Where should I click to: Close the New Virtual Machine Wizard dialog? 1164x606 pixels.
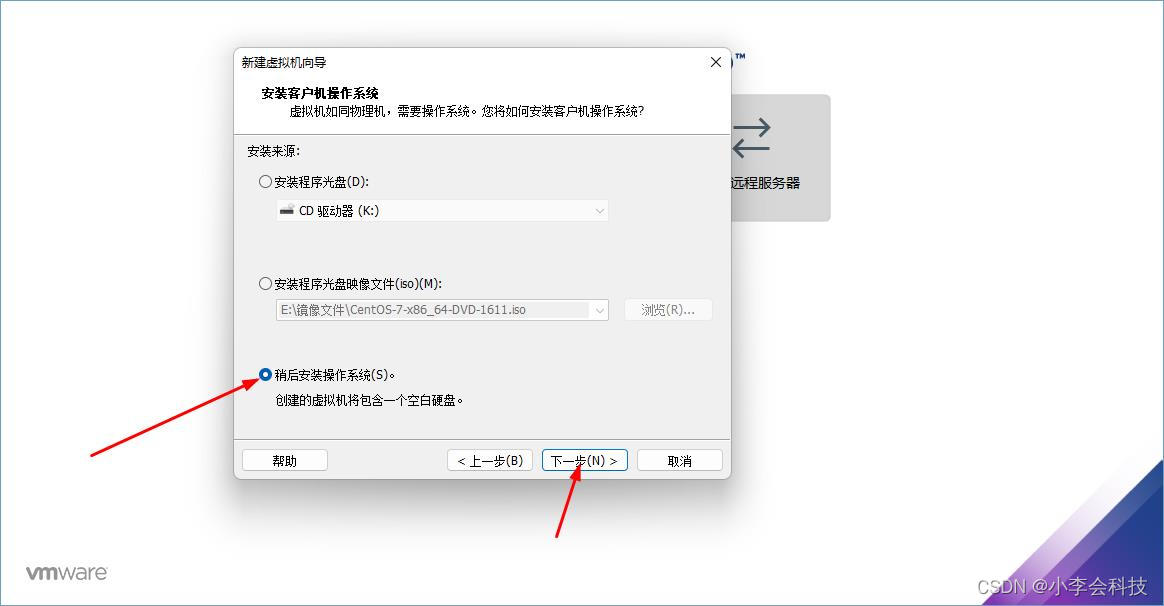click(716, 62)
